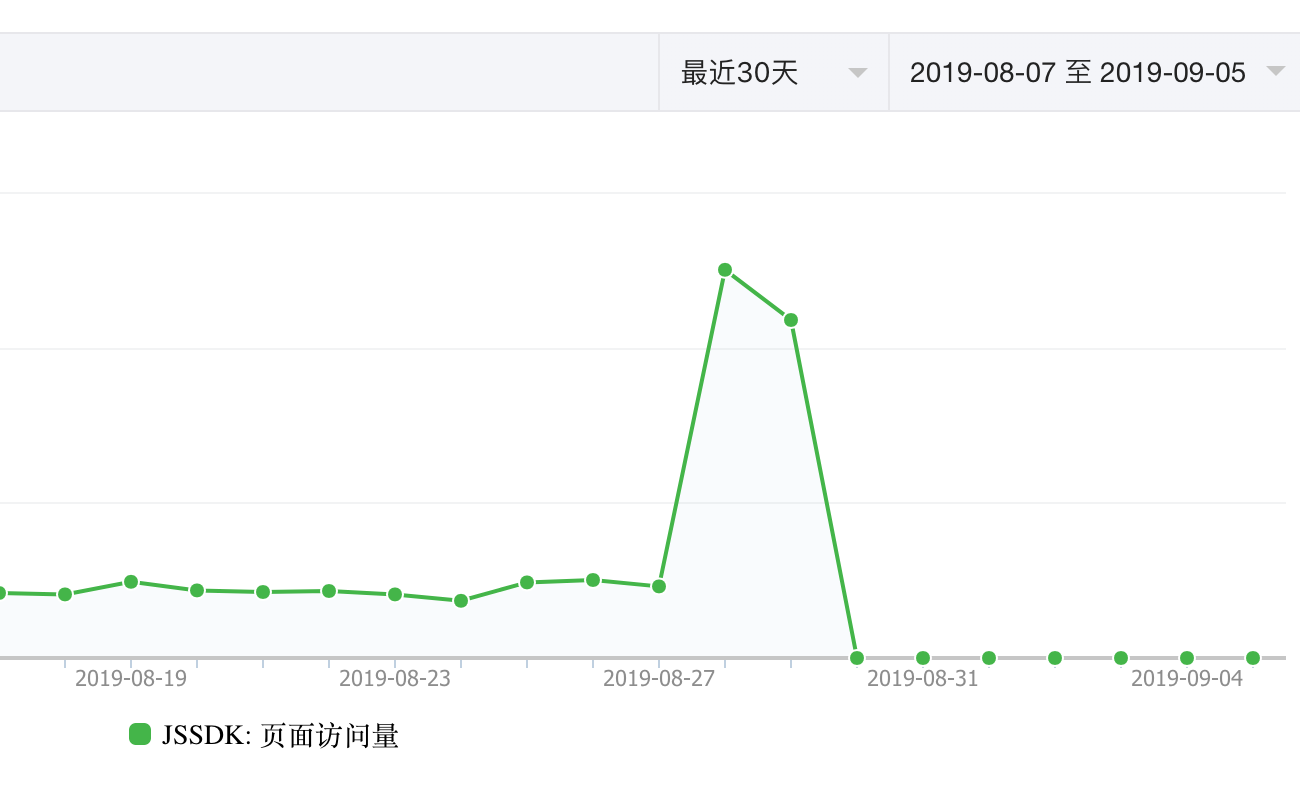Open the 2019-08-07 至 2019-09-05 date range picker
Screen dimensions: 1300x794
pos(1077,73)
